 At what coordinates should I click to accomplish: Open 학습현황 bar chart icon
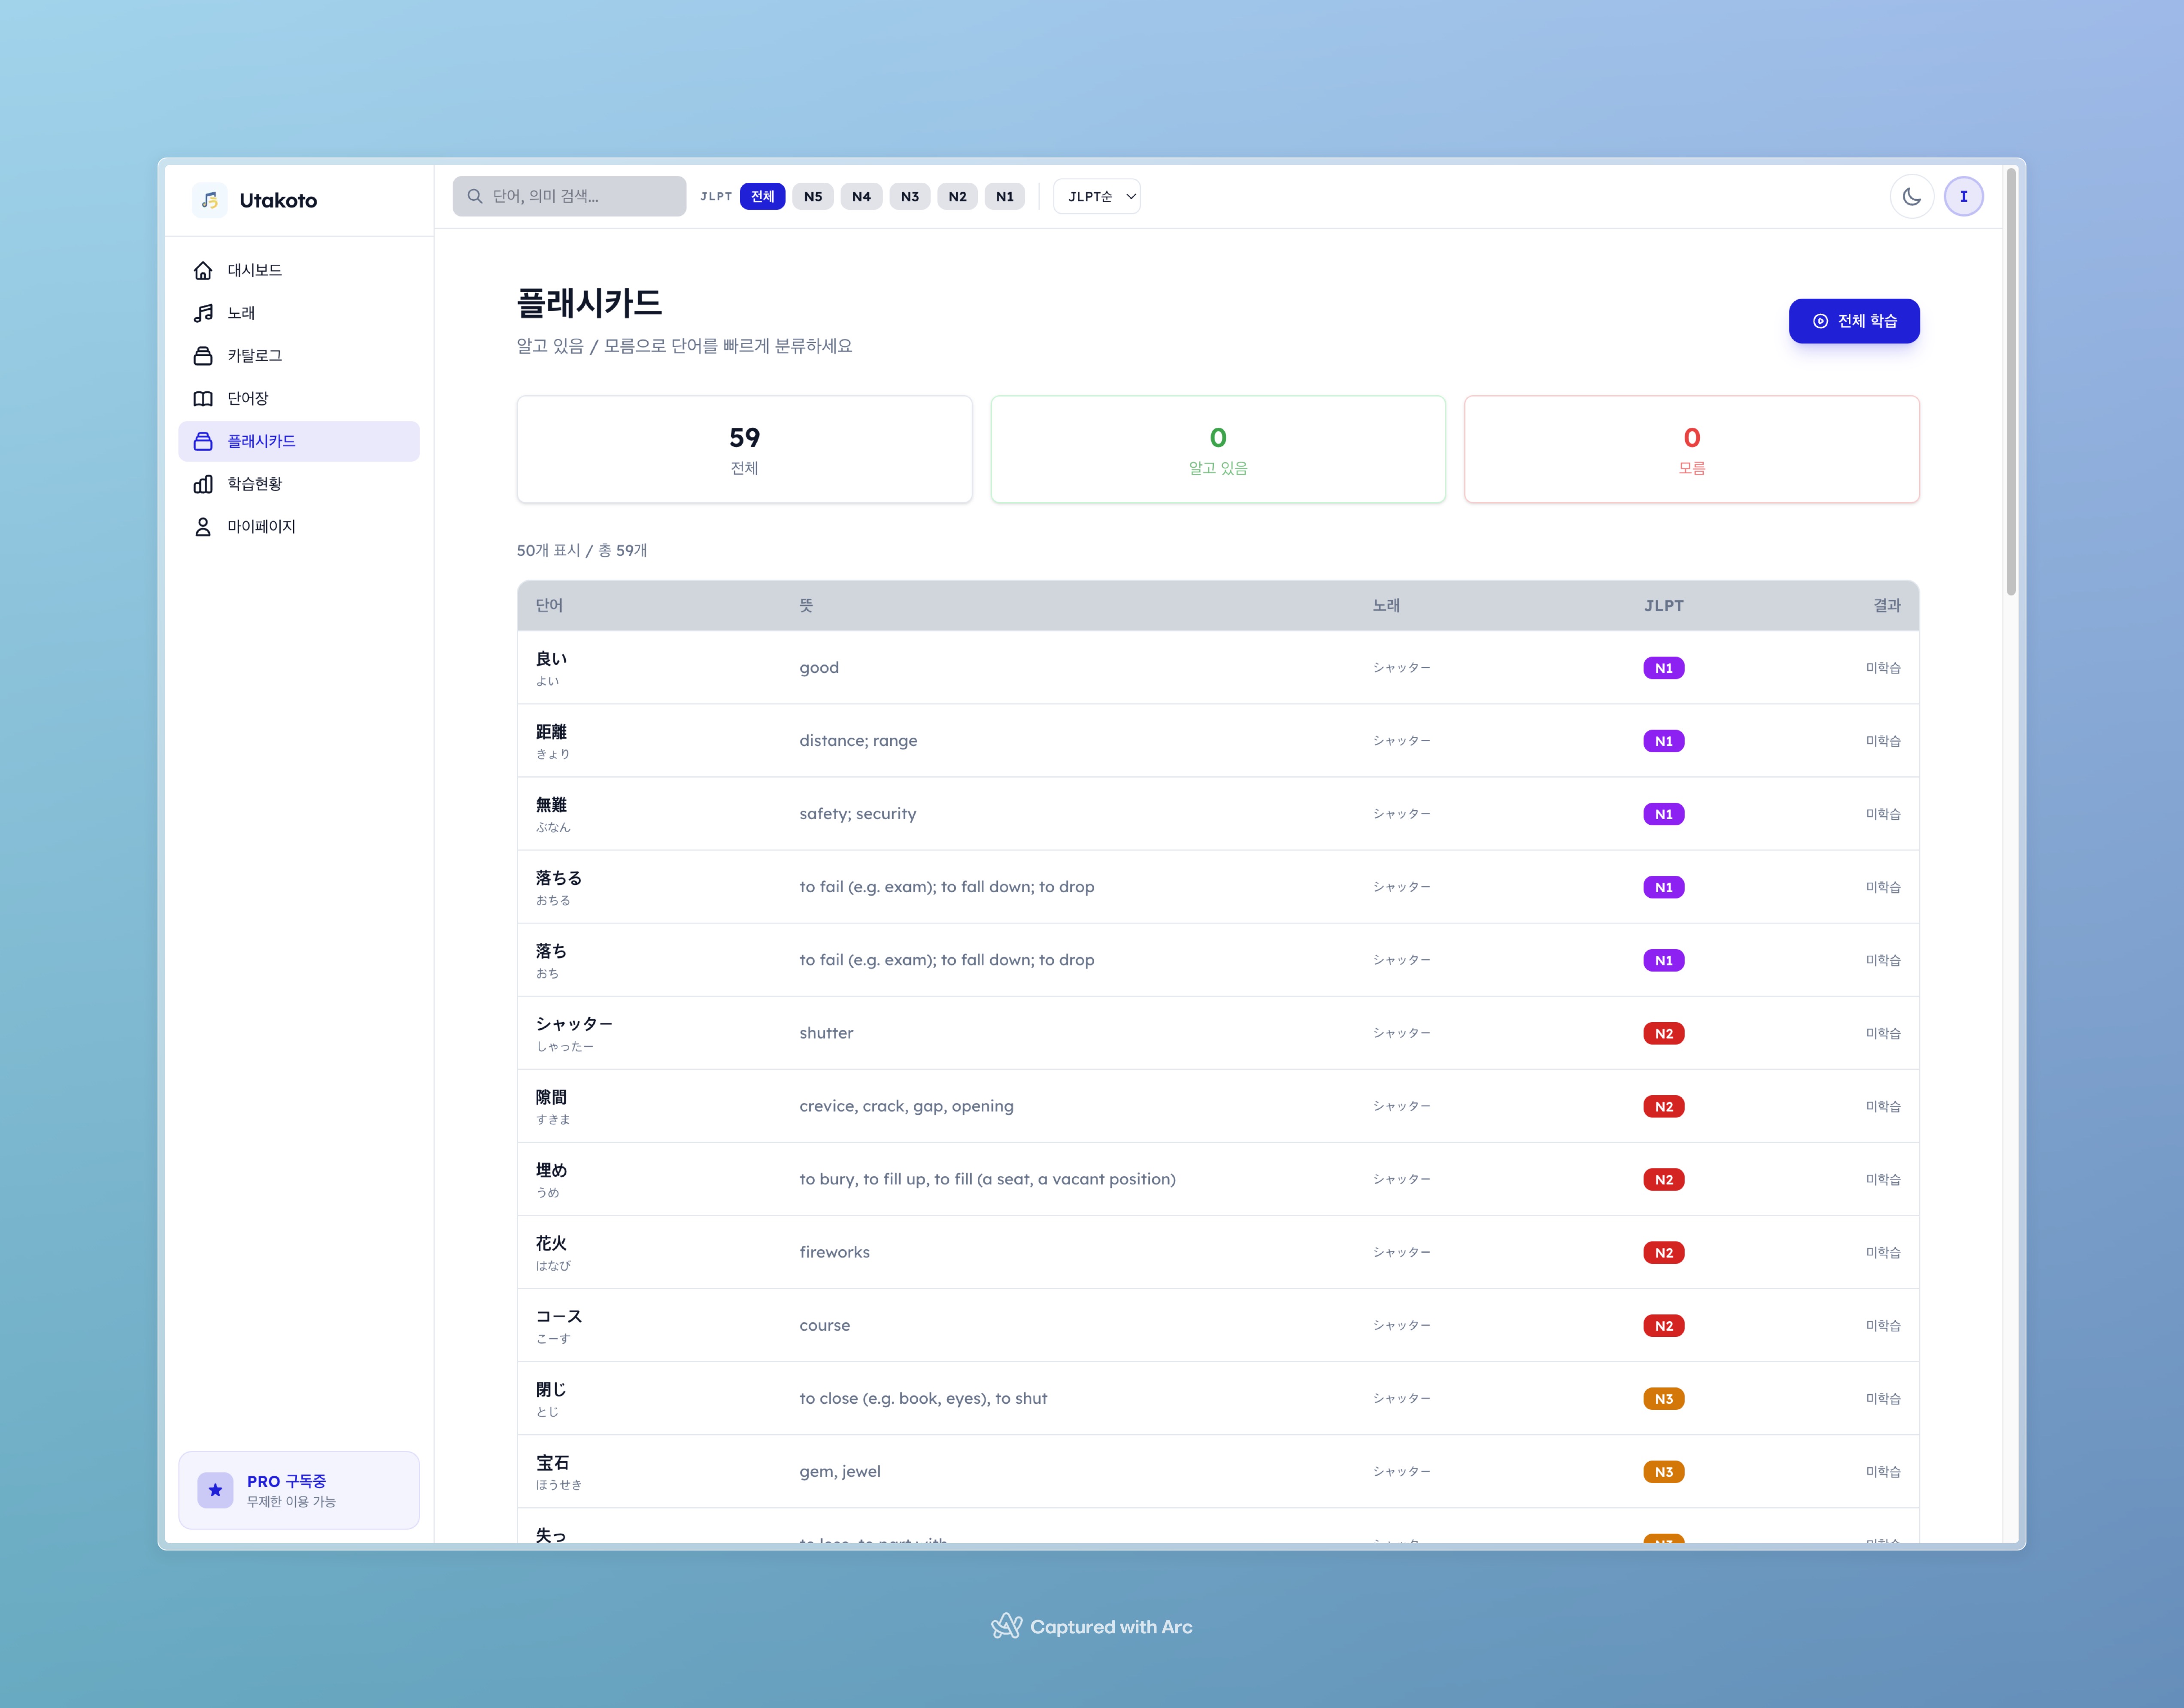[203, 484]
